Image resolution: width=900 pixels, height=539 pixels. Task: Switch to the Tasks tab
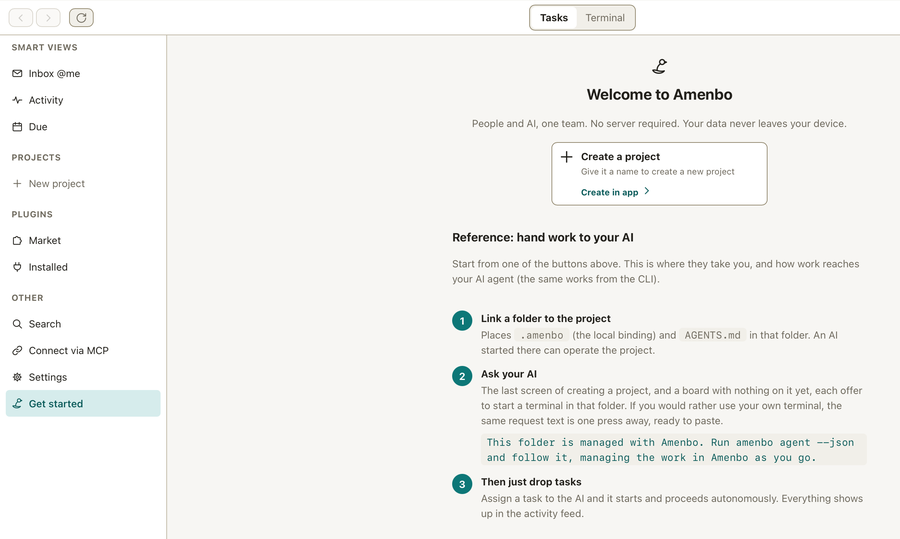(553, 18)
